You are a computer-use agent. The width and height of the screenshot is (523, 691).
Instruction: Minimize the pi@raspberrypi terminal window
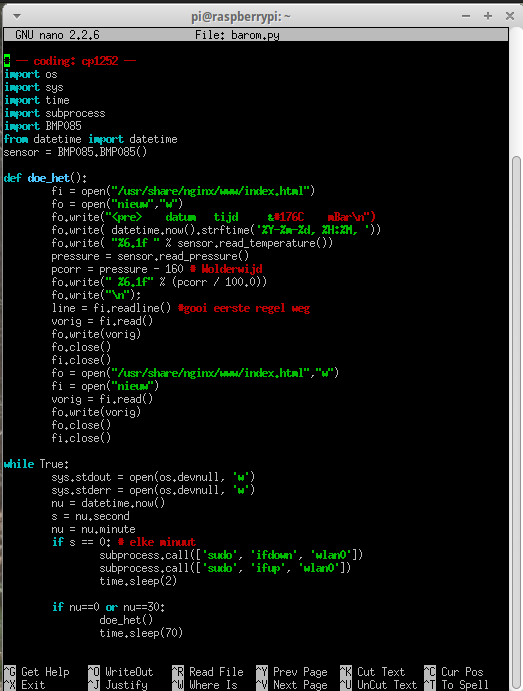click(x=466, y=16)
